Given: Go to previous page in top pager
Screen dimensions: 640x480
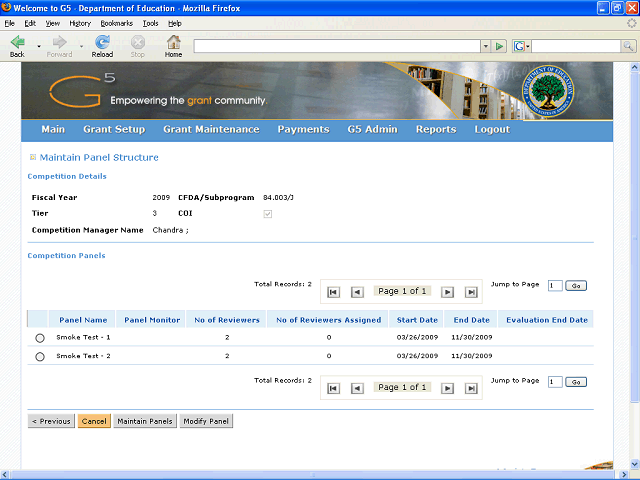Looking at the screenshot, I should point(357,292).
